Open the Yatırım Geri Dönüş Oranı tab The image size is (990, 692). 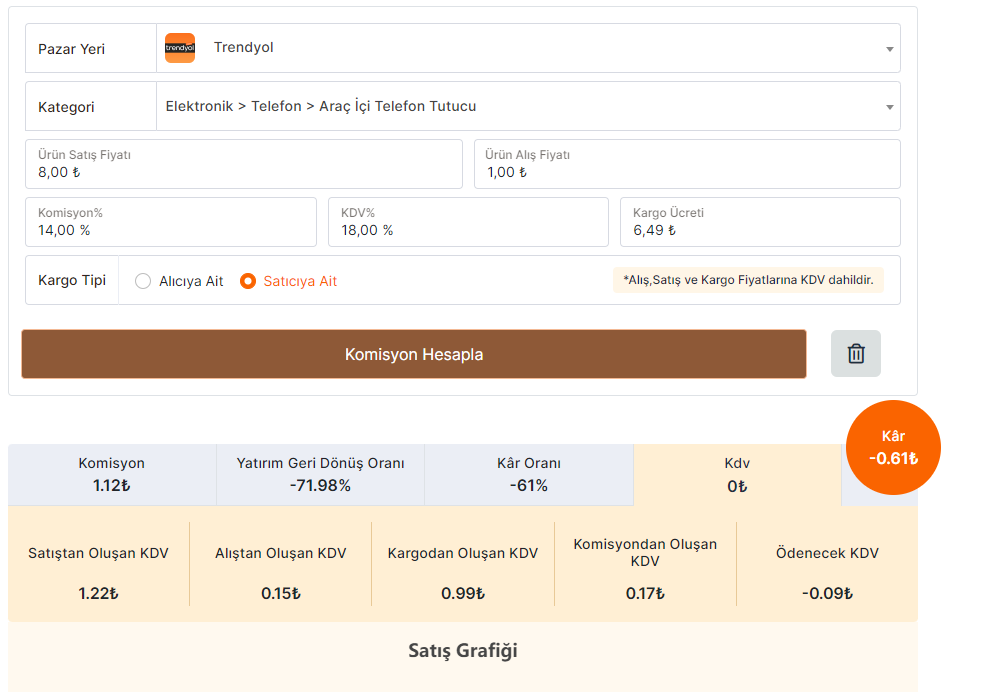[320, 475]
